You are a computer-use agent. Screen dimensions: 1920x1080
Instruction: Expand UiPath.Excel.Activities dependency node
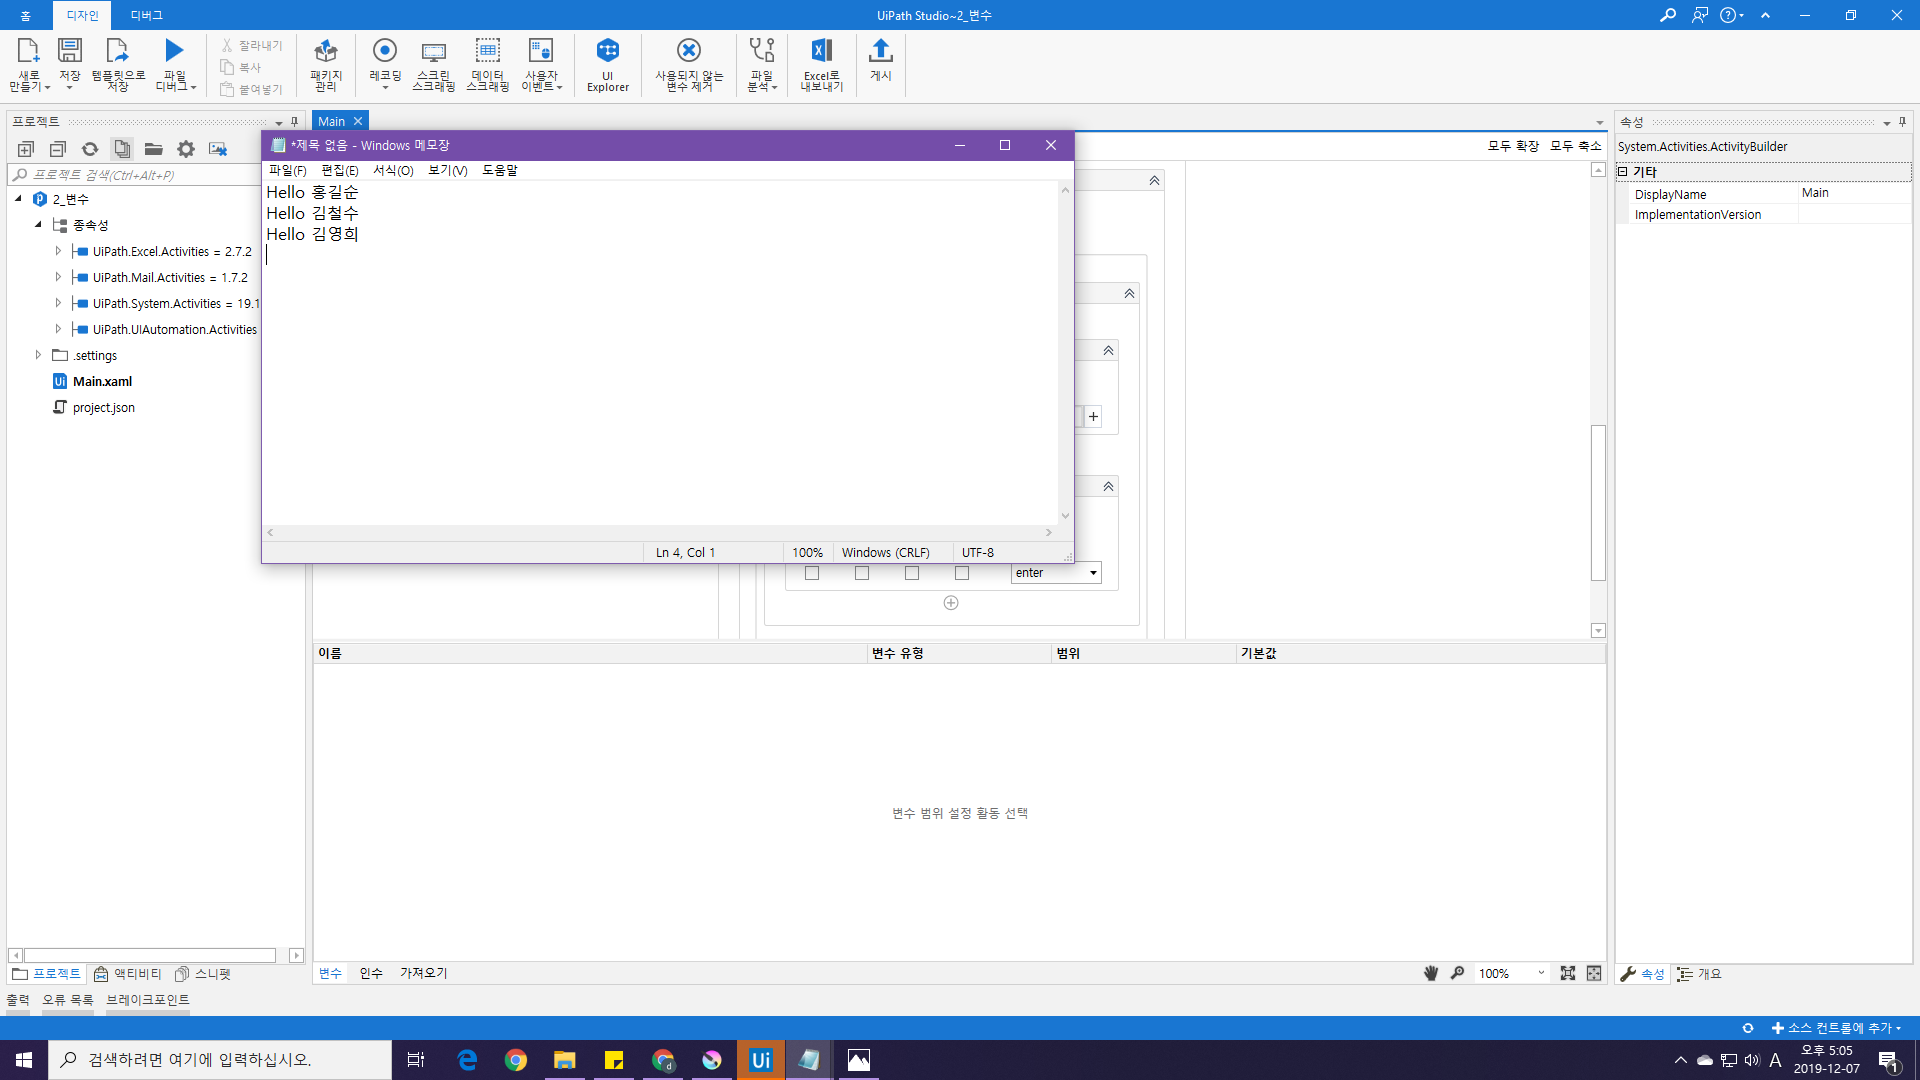click(58, 251)
